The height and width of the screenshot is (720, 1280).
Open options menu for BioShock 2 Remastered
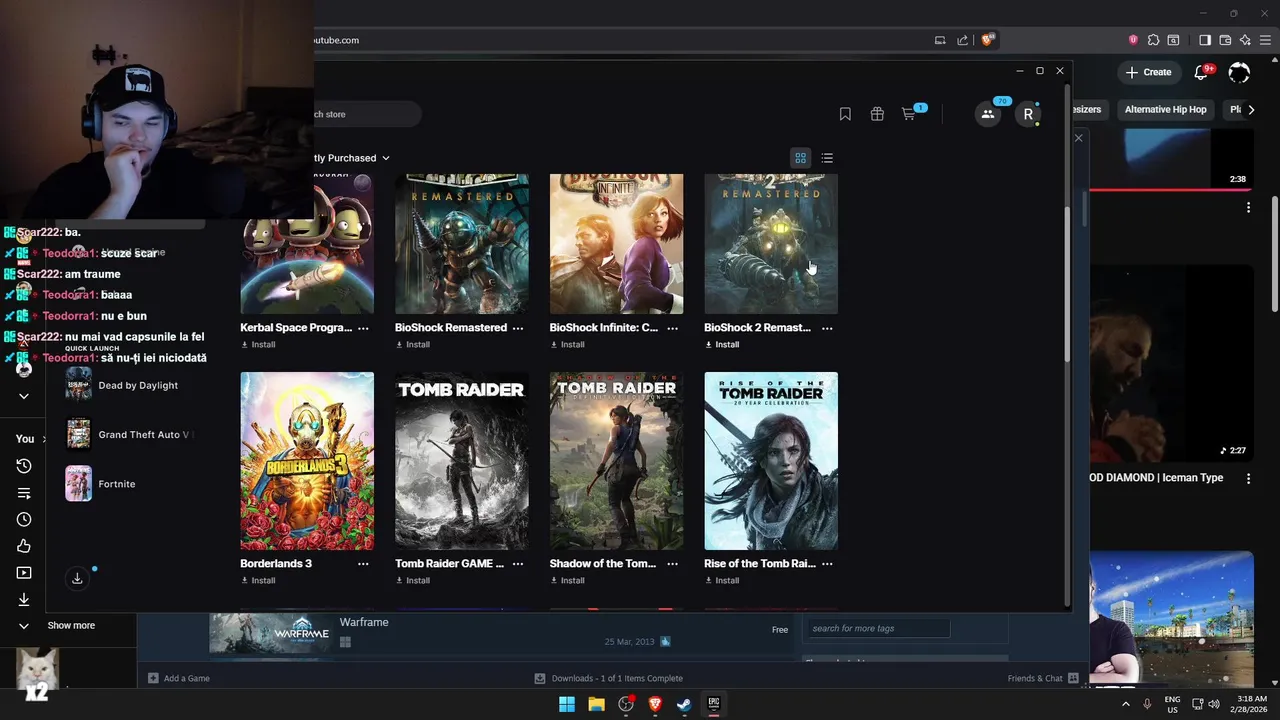pos(827,328)
